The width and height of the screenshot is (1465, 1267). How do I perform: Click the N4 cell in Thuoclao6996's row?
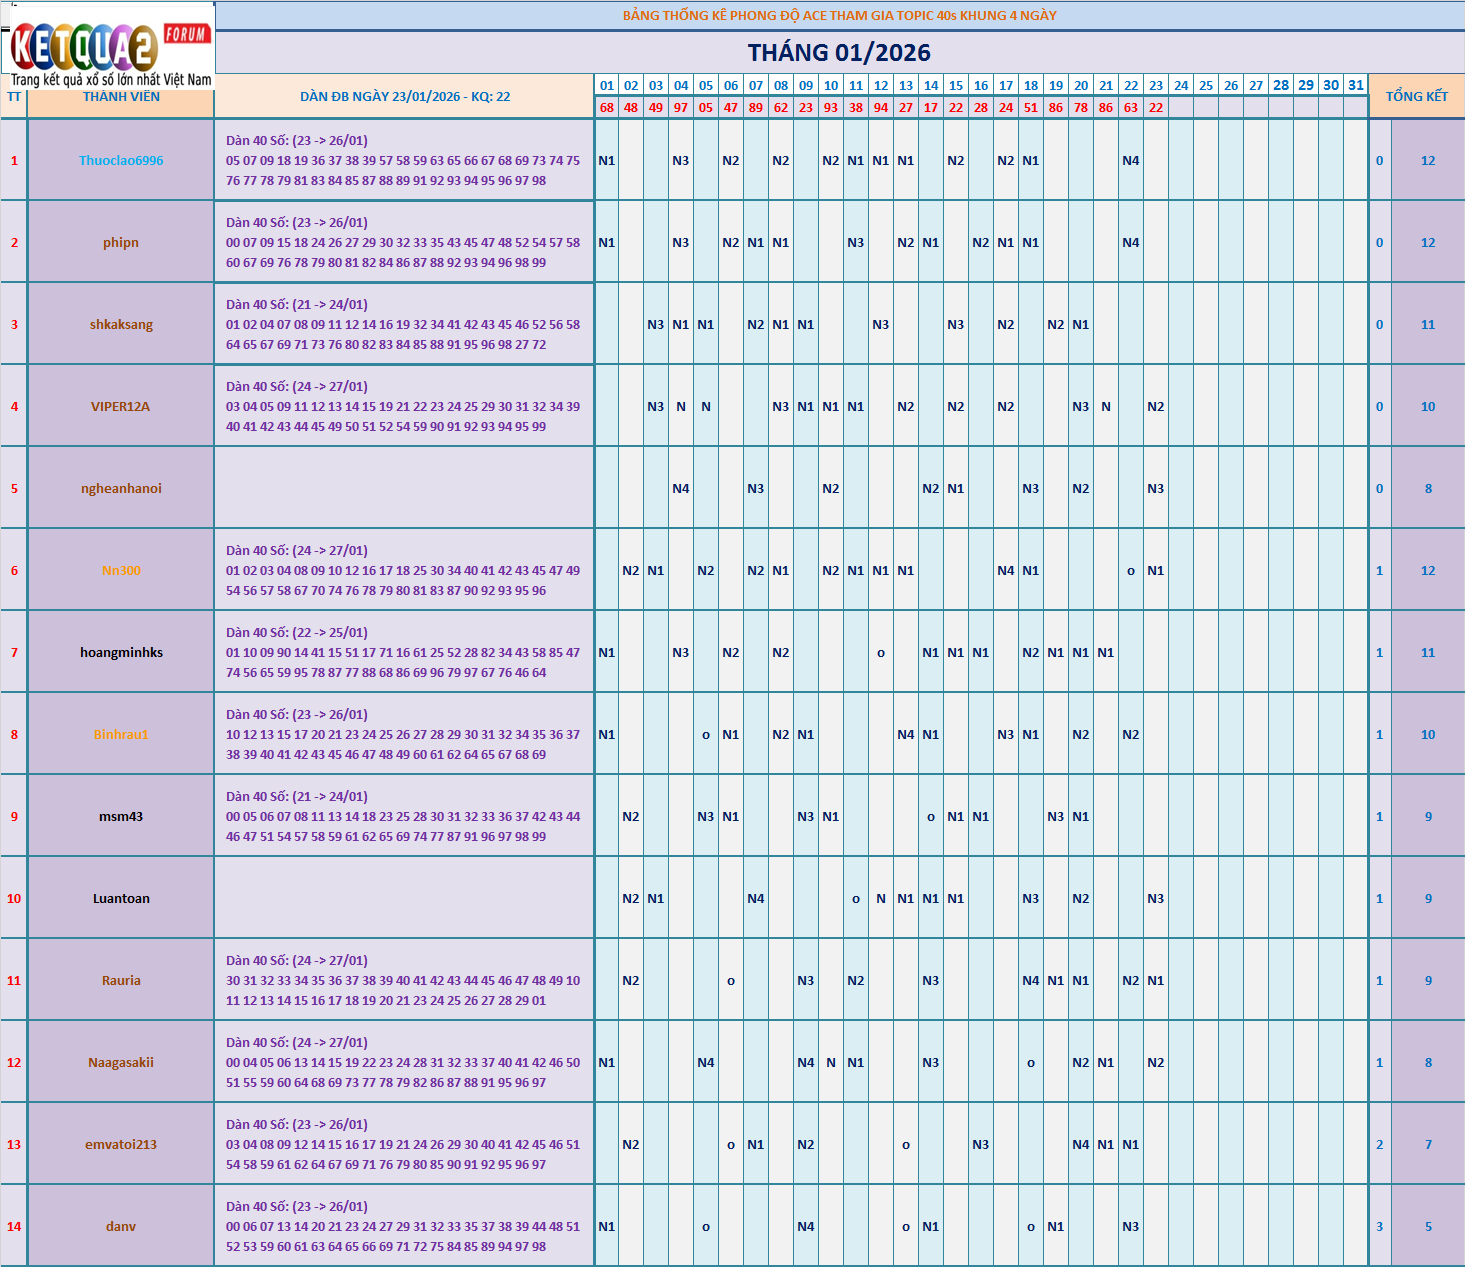[1131, 161]
